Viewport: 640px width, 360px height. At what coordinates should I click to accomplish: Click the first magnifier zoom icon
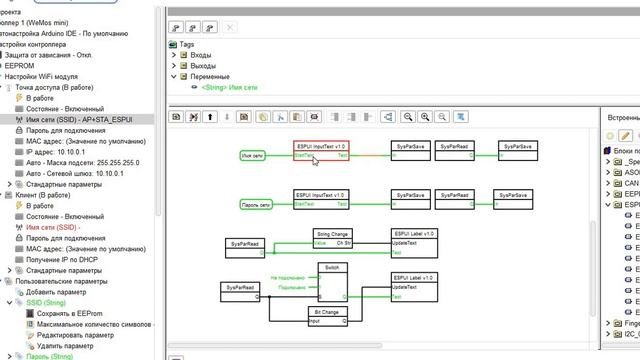click(408, 117)
